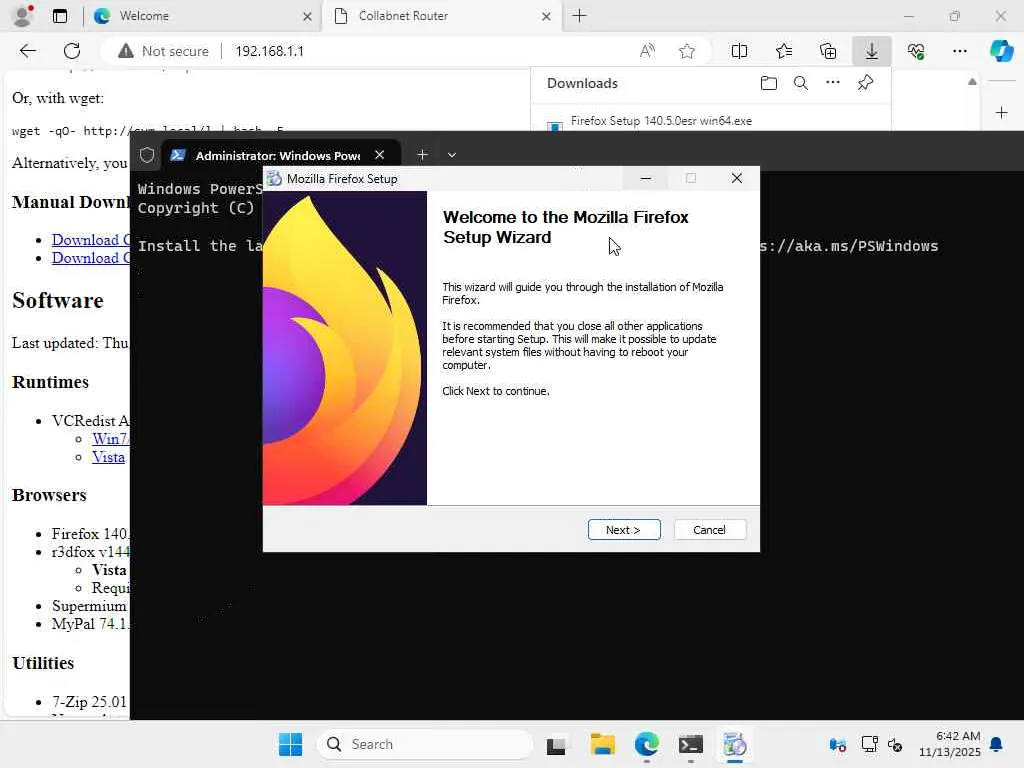Click the Edge profile avatar

coord(23,16)
